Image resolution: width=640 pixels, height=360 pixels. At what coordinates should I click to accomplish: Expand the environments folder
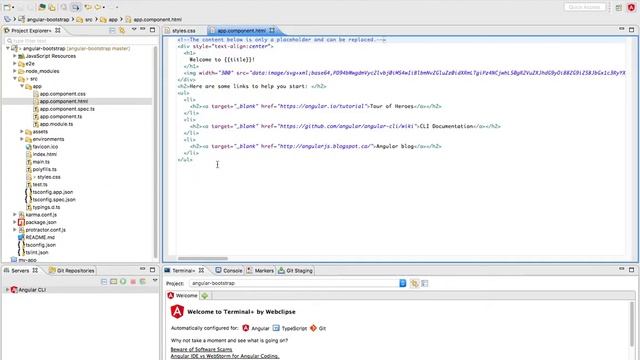(22, 139)
